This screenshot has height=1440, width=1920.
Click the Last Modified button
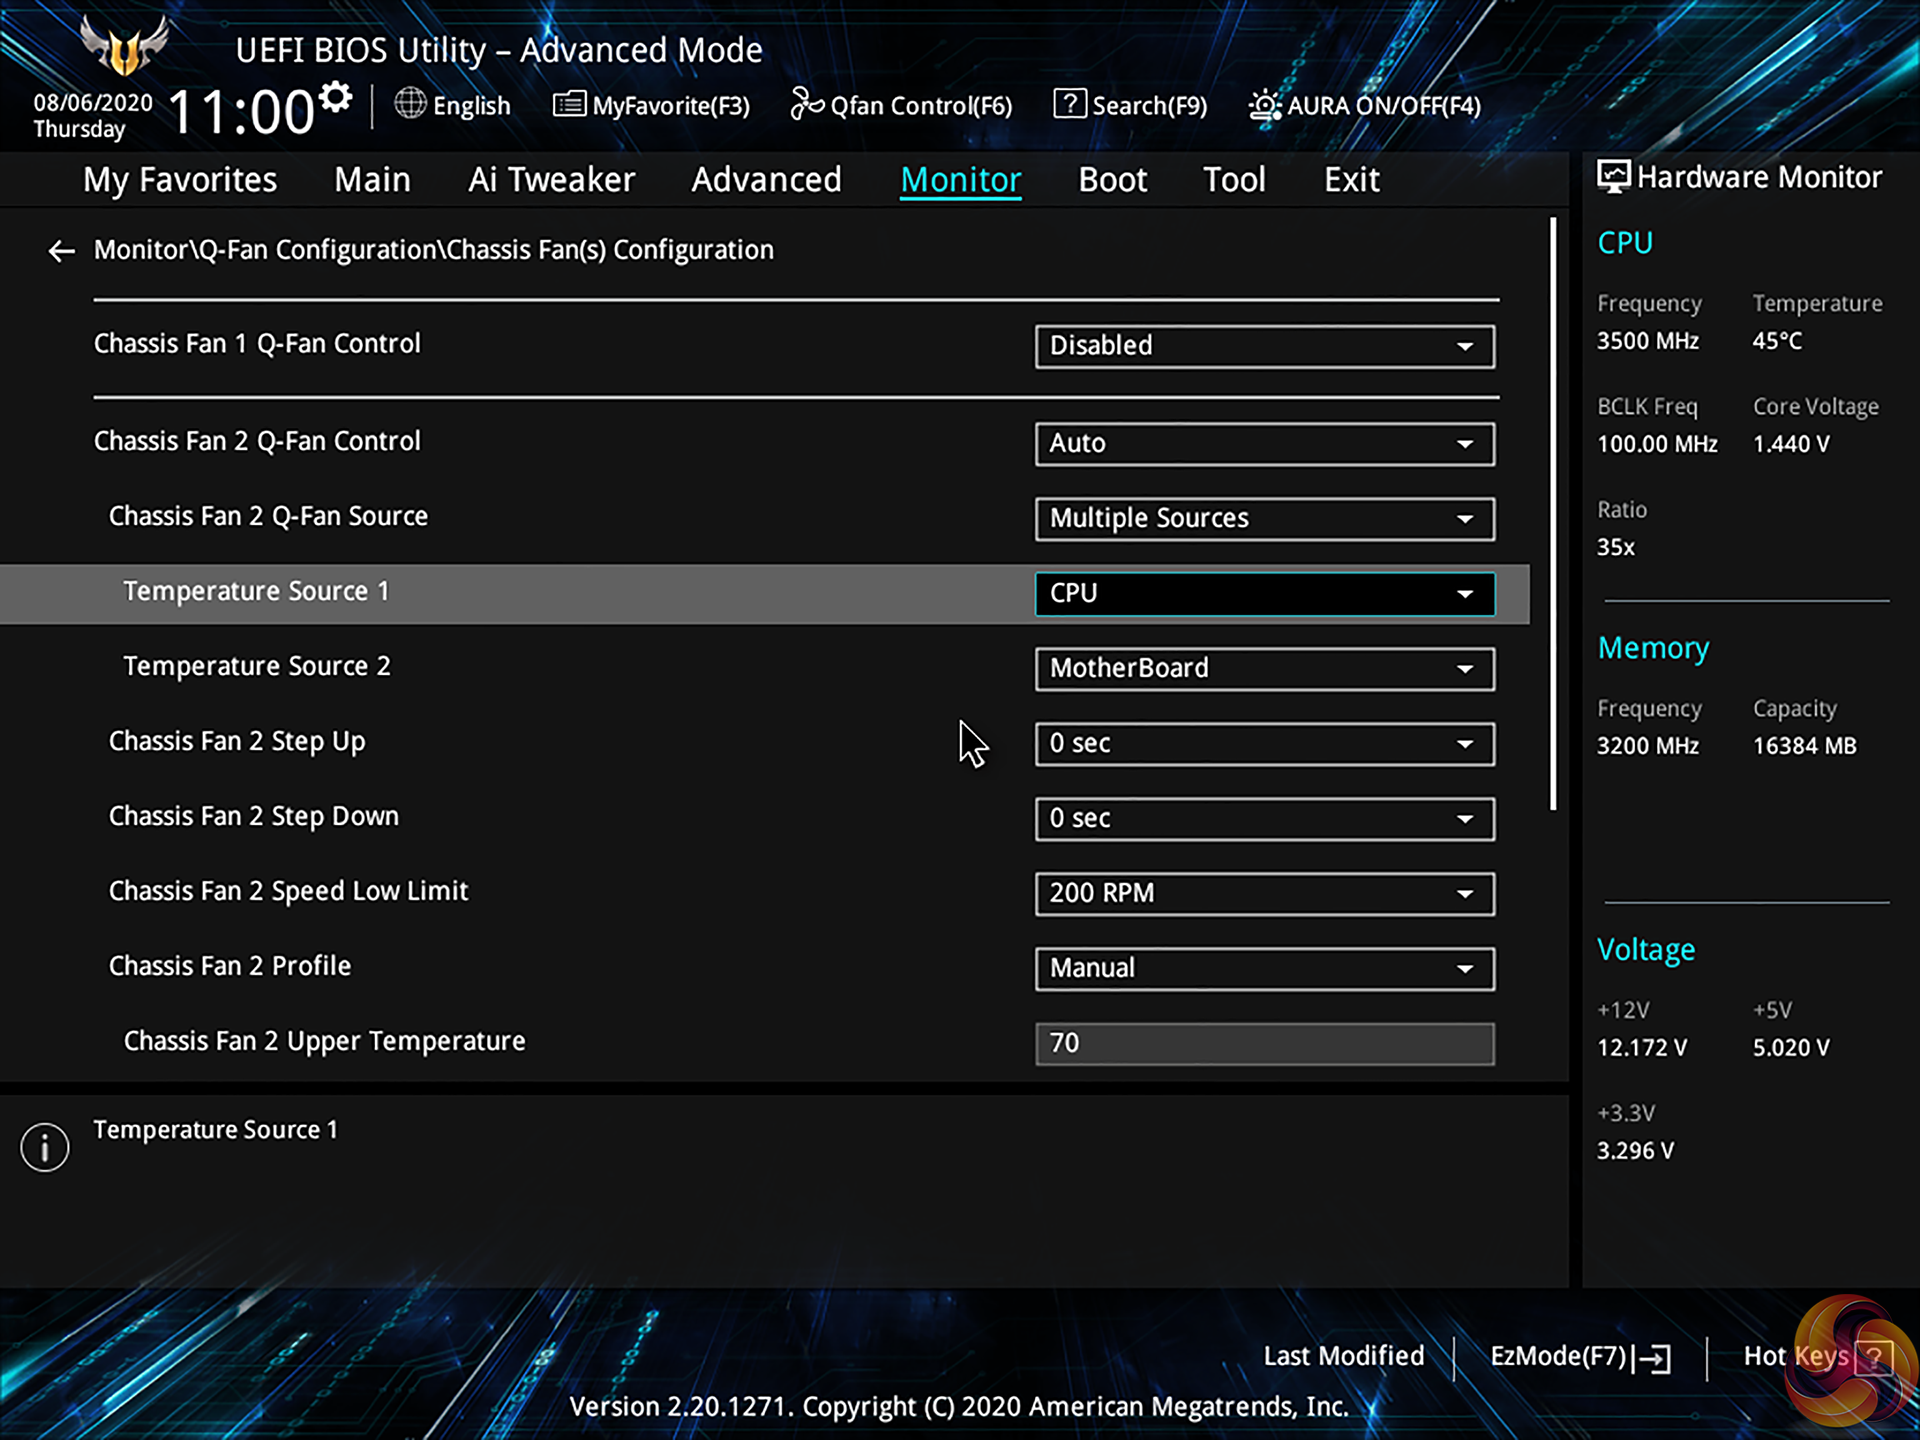point(1343,1356)
